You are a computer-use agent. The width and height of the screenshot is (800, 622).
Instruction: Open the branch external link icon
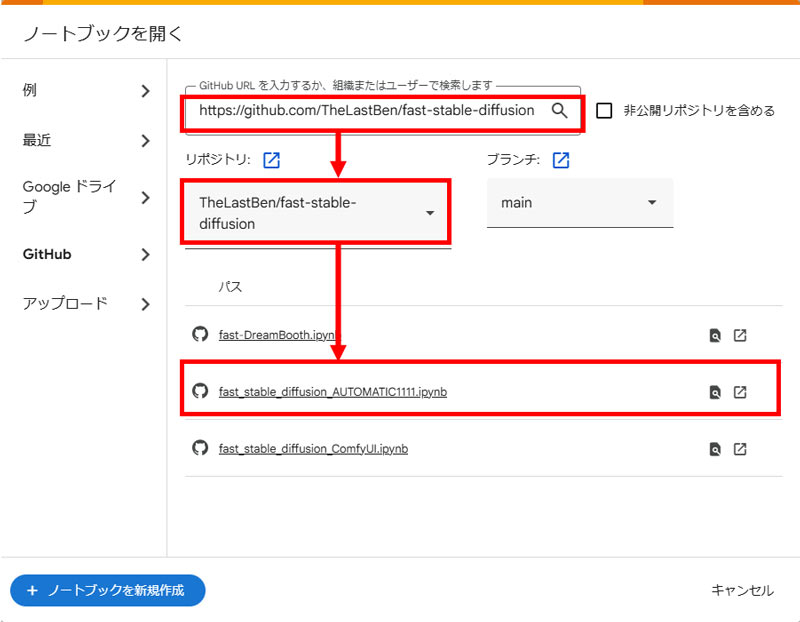click(x=561, y=160)
